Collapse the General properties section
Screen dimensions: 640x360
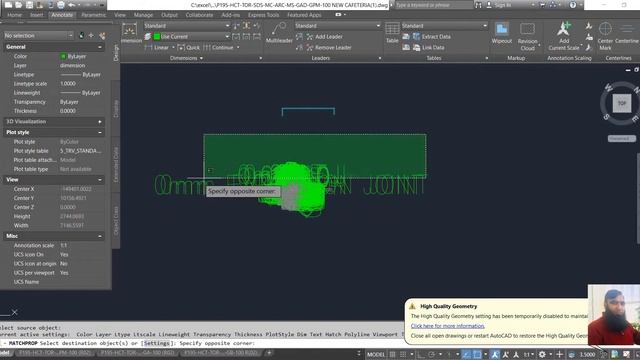(x=100, y=47)
